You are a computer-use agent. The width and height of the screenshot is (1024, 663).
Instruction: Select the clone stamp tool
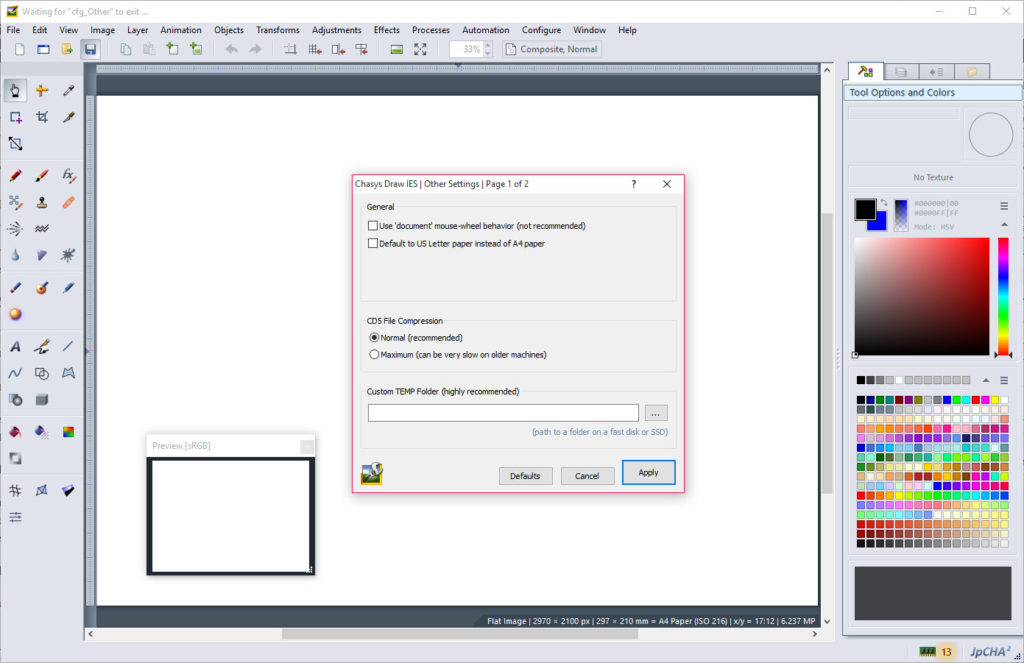[42, 202]
